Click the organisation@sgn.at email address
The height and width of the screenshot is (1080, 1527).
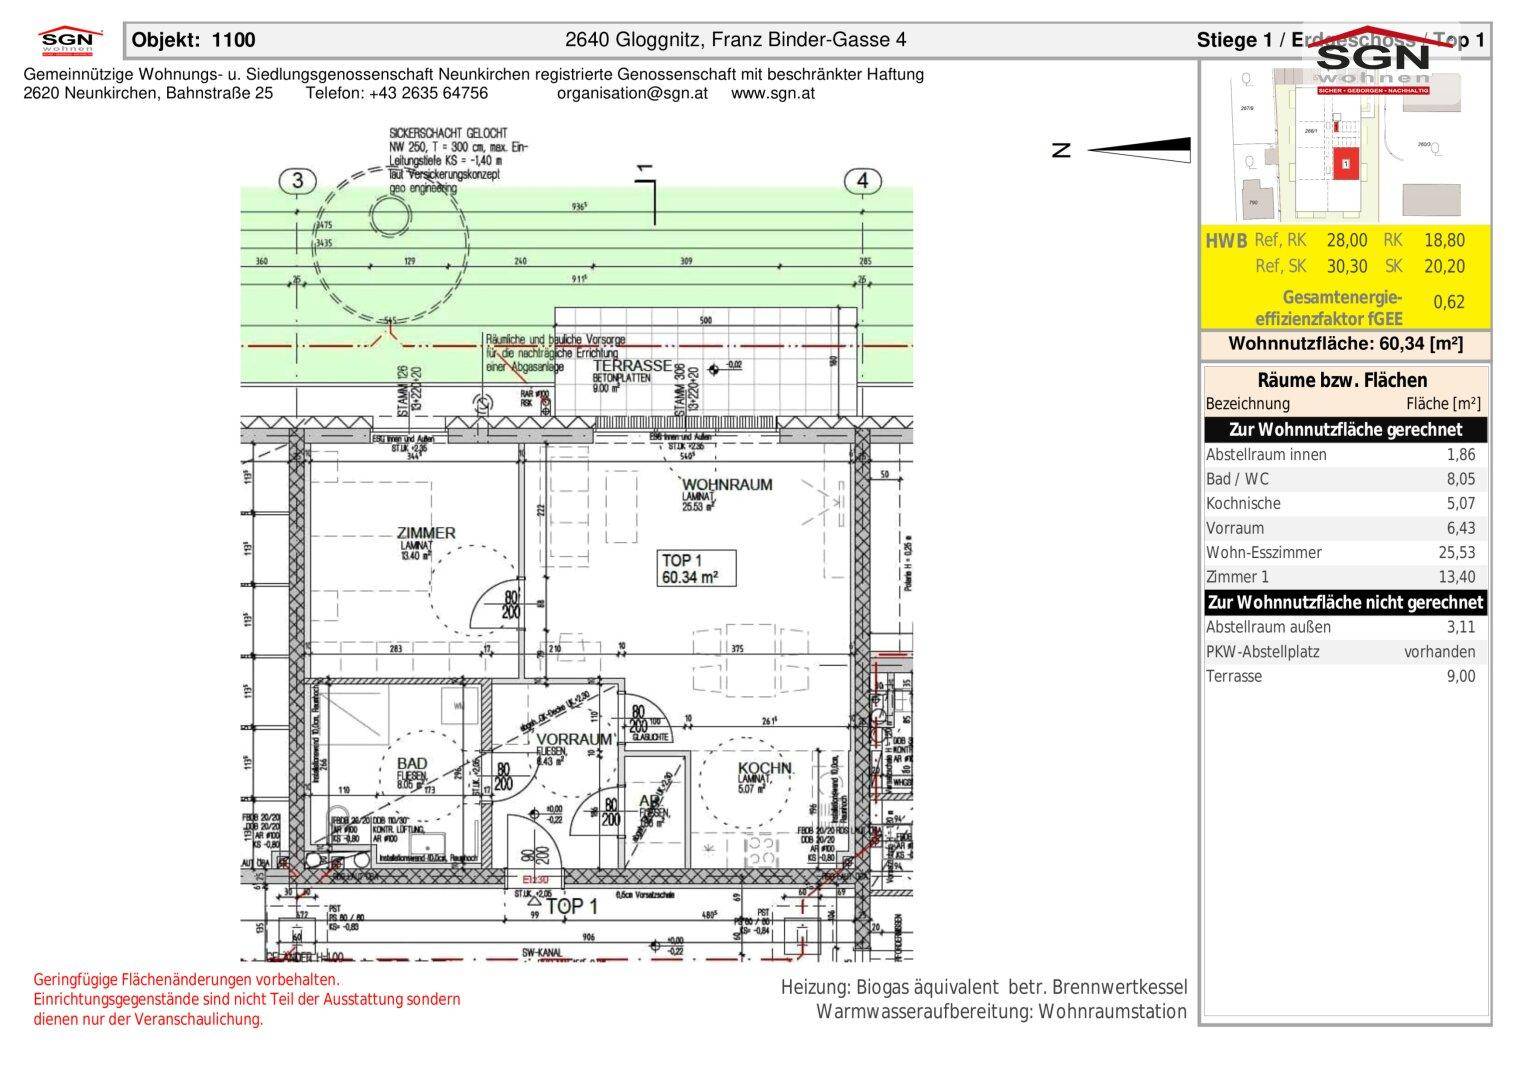[x=632, y=93]
